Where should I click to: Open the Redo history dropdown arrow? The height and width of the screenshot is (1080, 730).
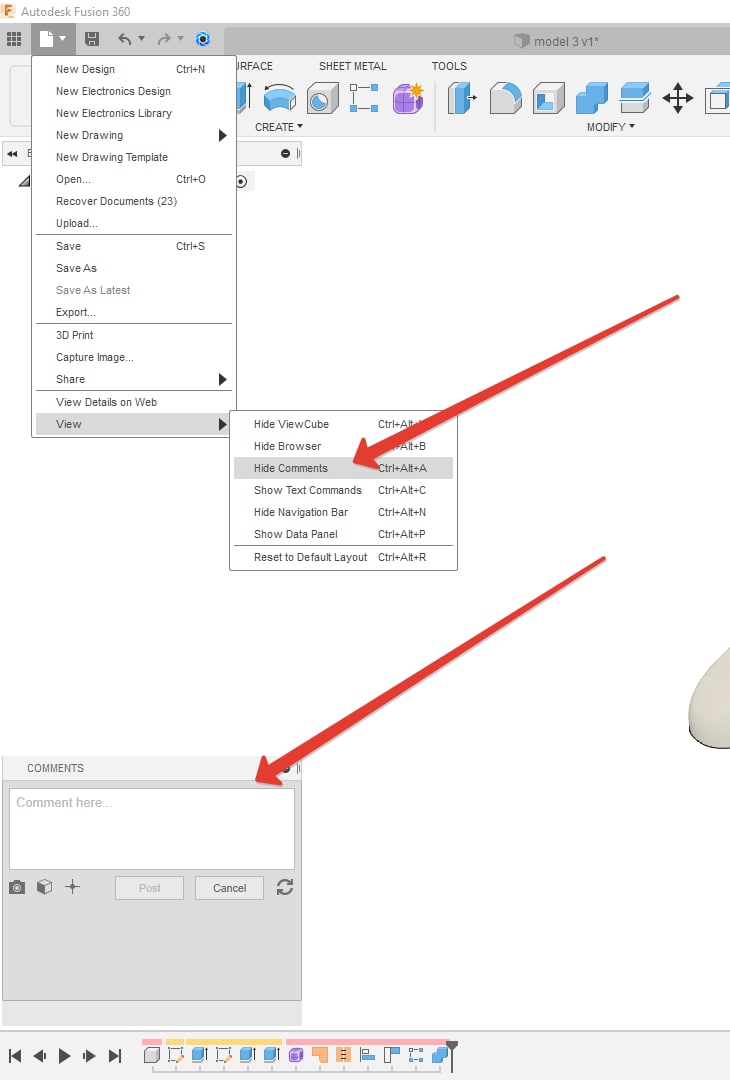pyautogui.click(x=180, y=39)
